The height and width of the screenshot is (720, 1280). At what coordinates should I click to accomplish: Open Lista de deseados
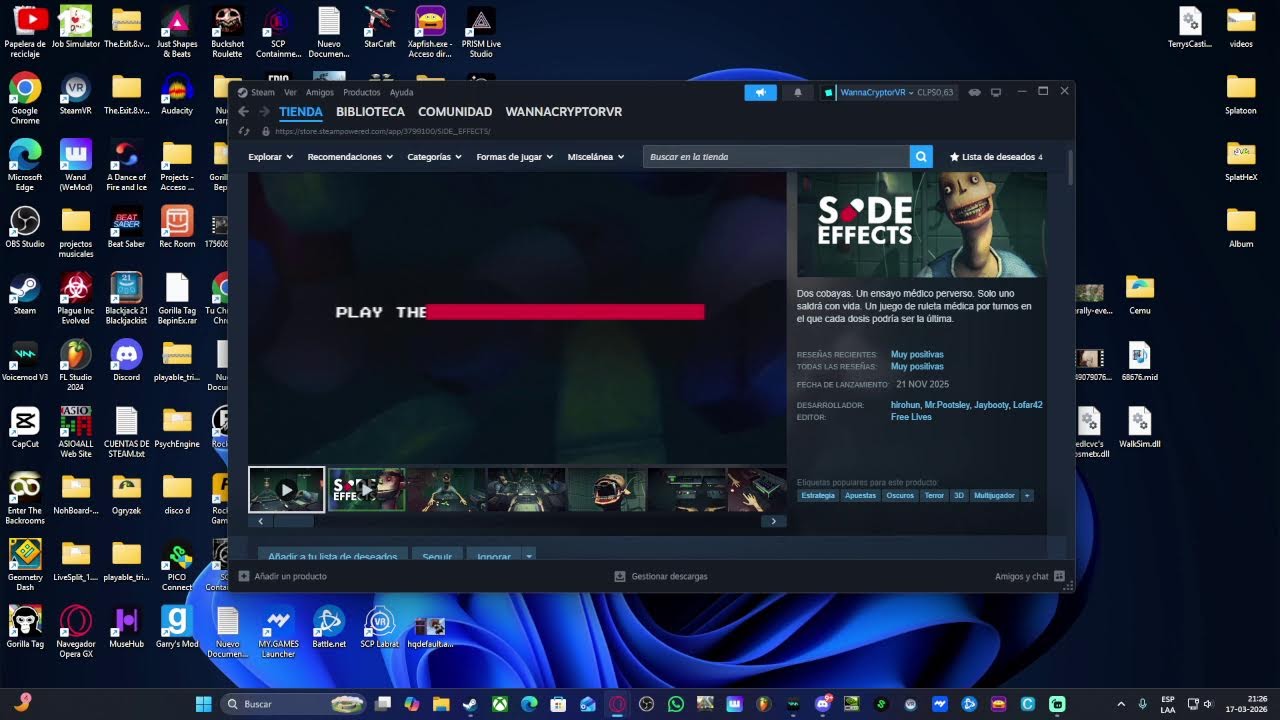[996, 157]
